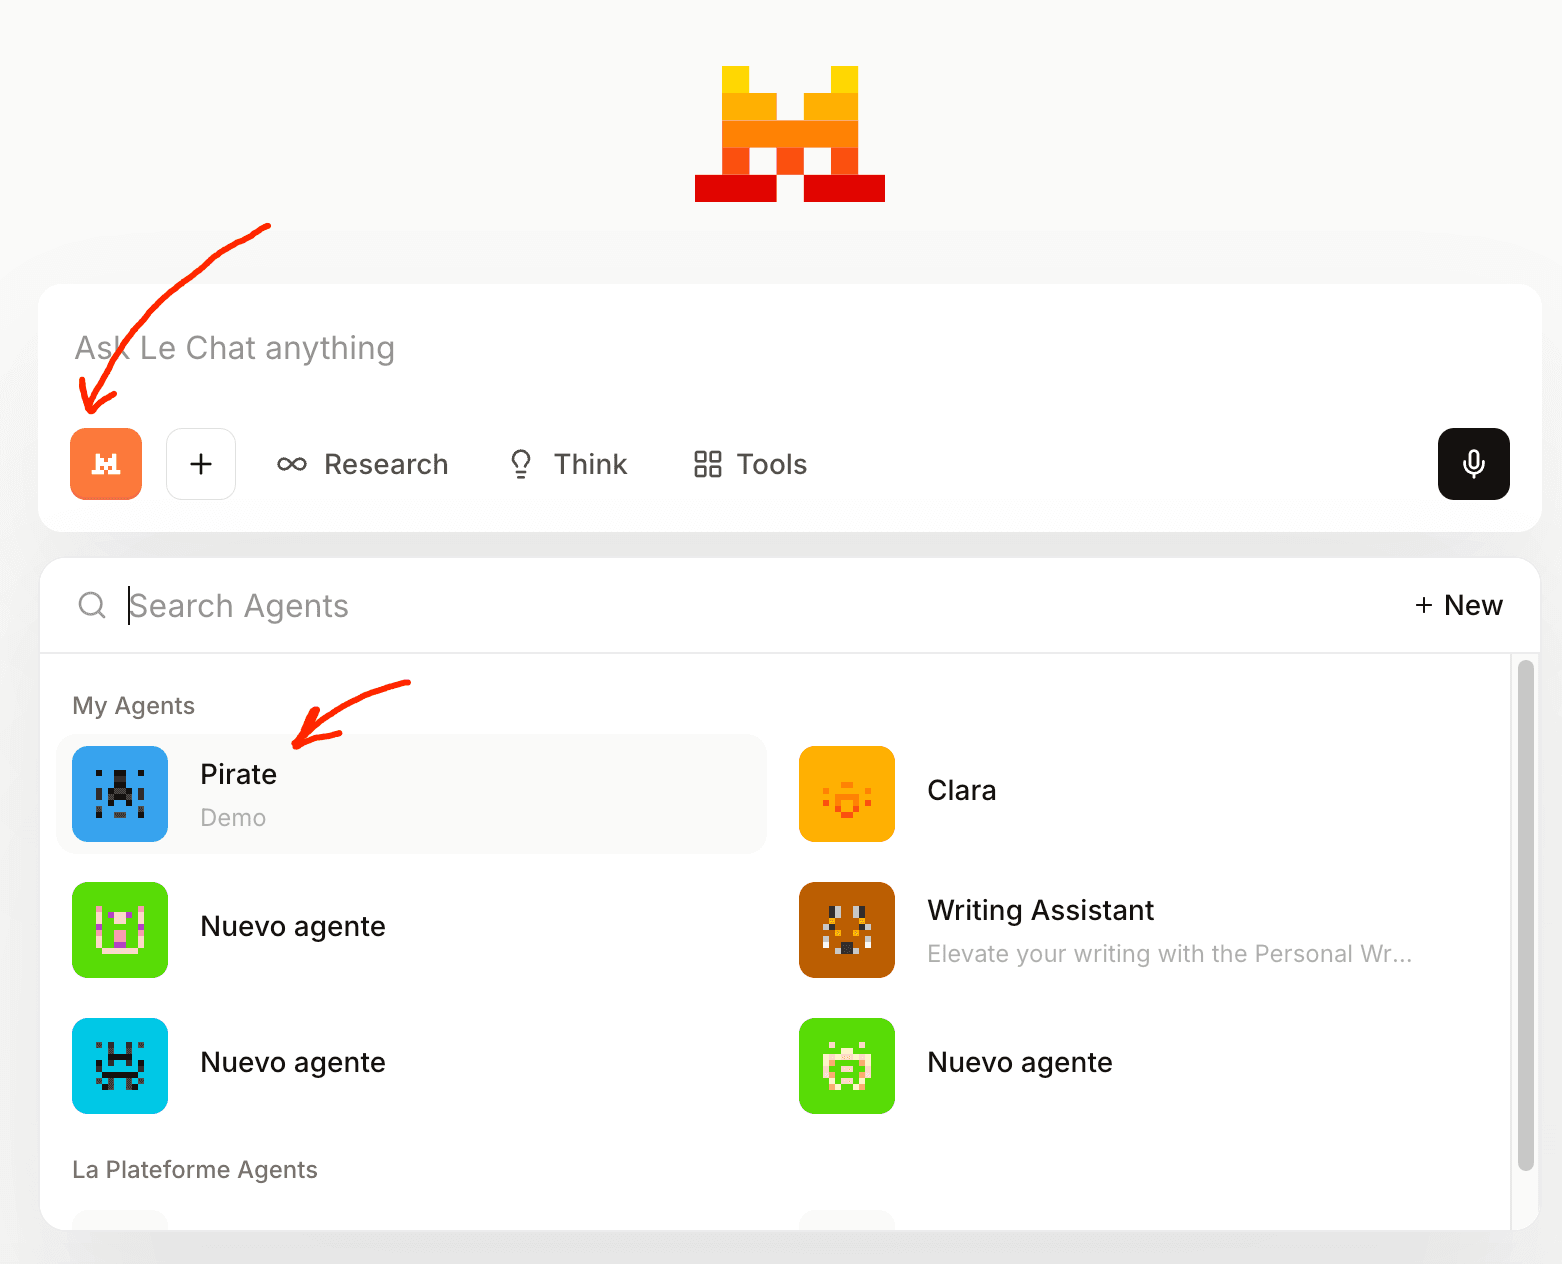
Task: Start voice input with the microphone button
Action: (1474, 464)
